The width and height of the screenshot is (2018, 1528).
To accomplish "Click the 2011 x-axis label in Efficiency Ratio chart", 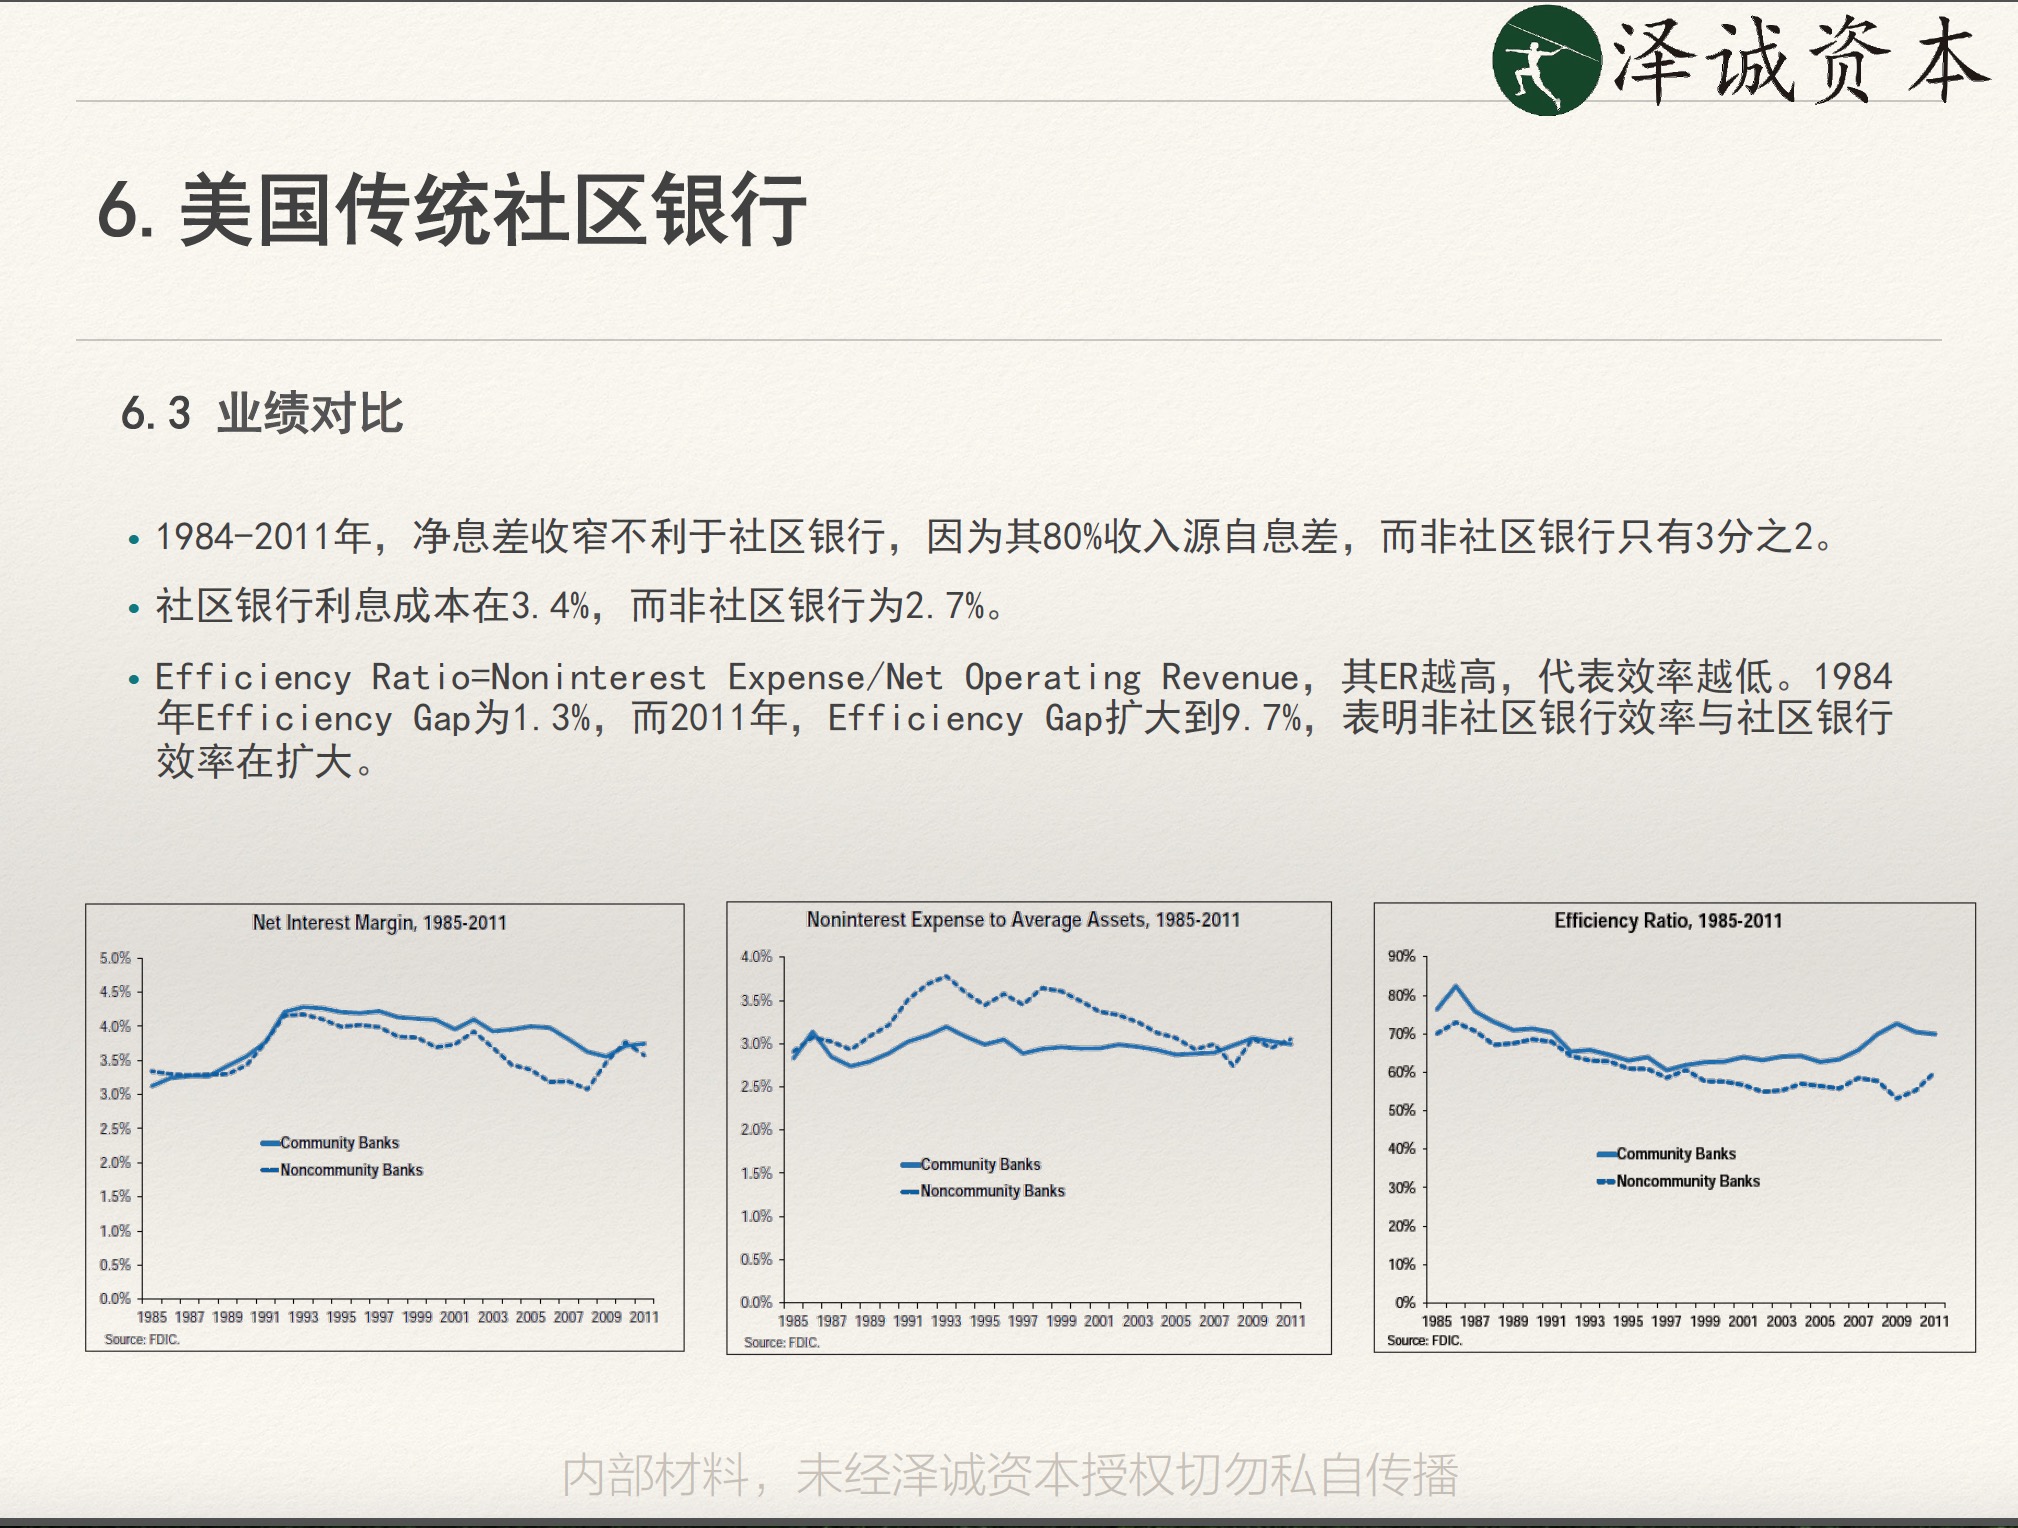I will coord(1934,1321).
